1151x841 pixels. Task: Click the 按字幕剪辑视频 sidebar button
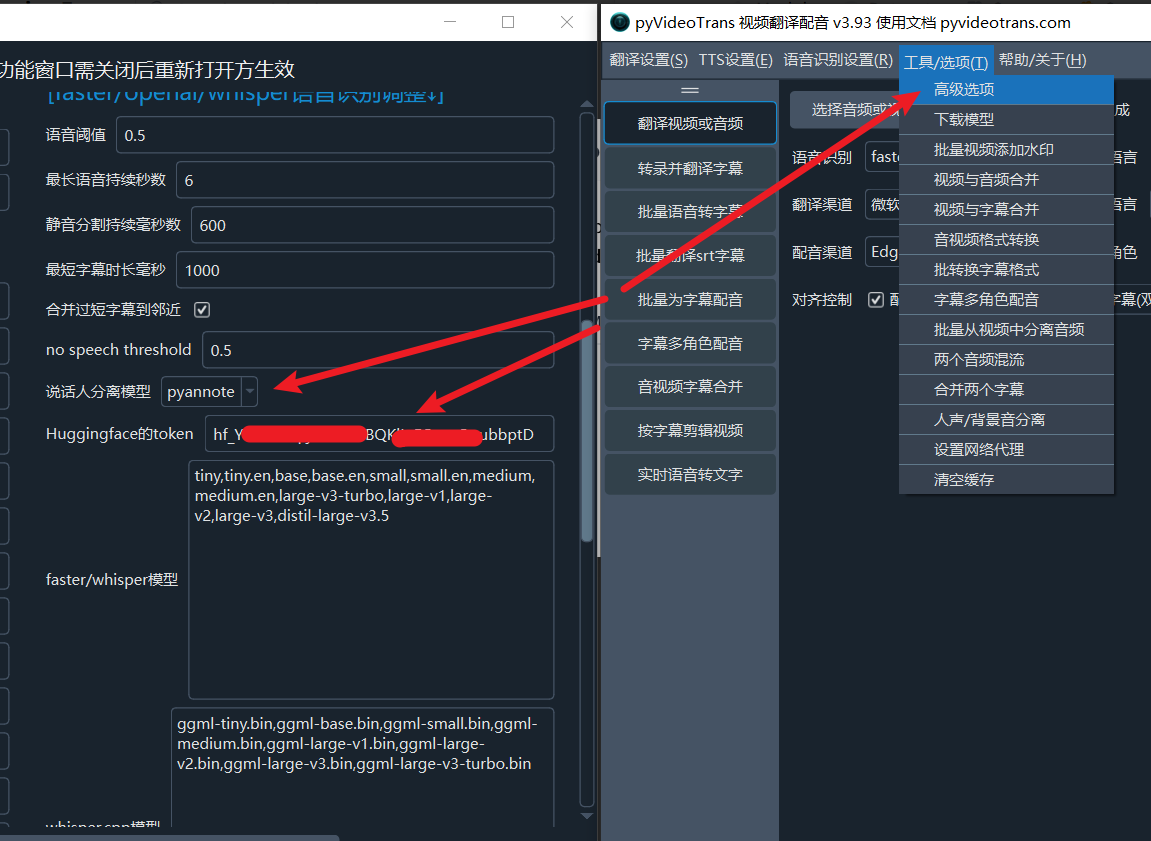tap(690, 430)
